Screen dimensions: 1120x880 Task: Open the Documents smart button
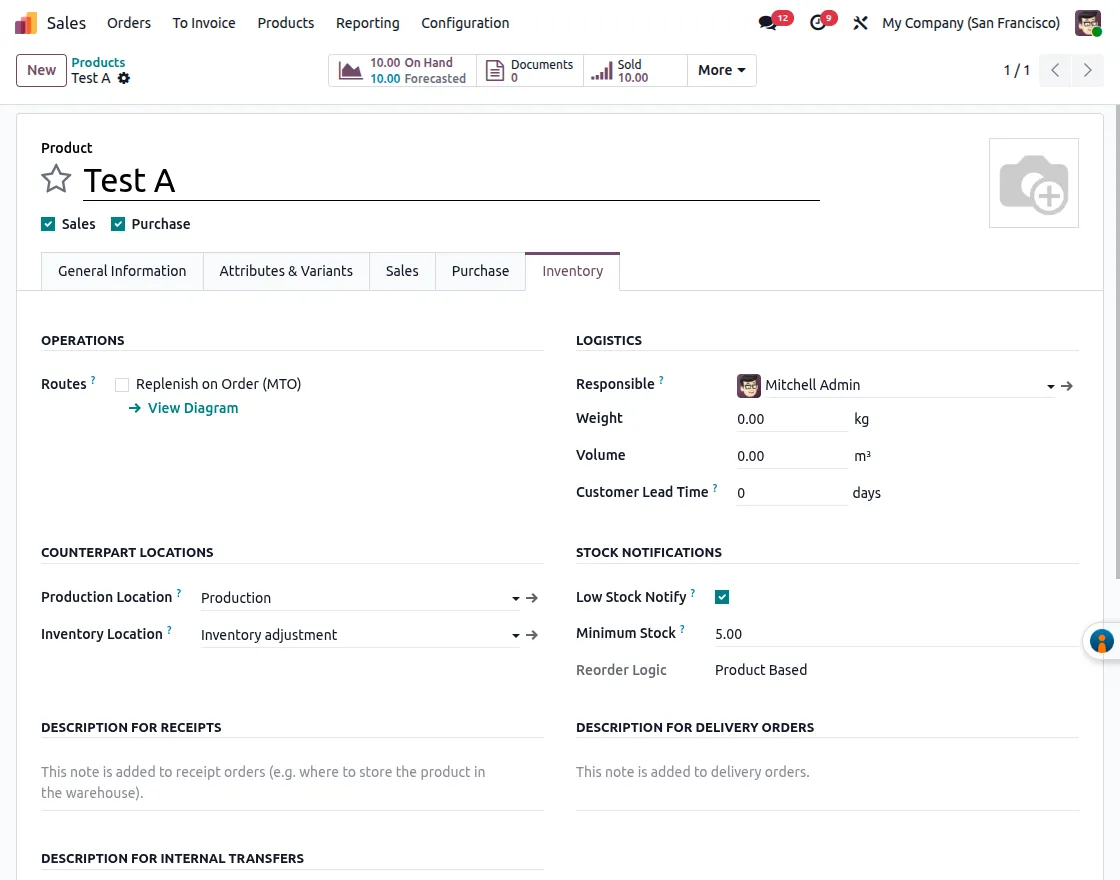(530, 70)
